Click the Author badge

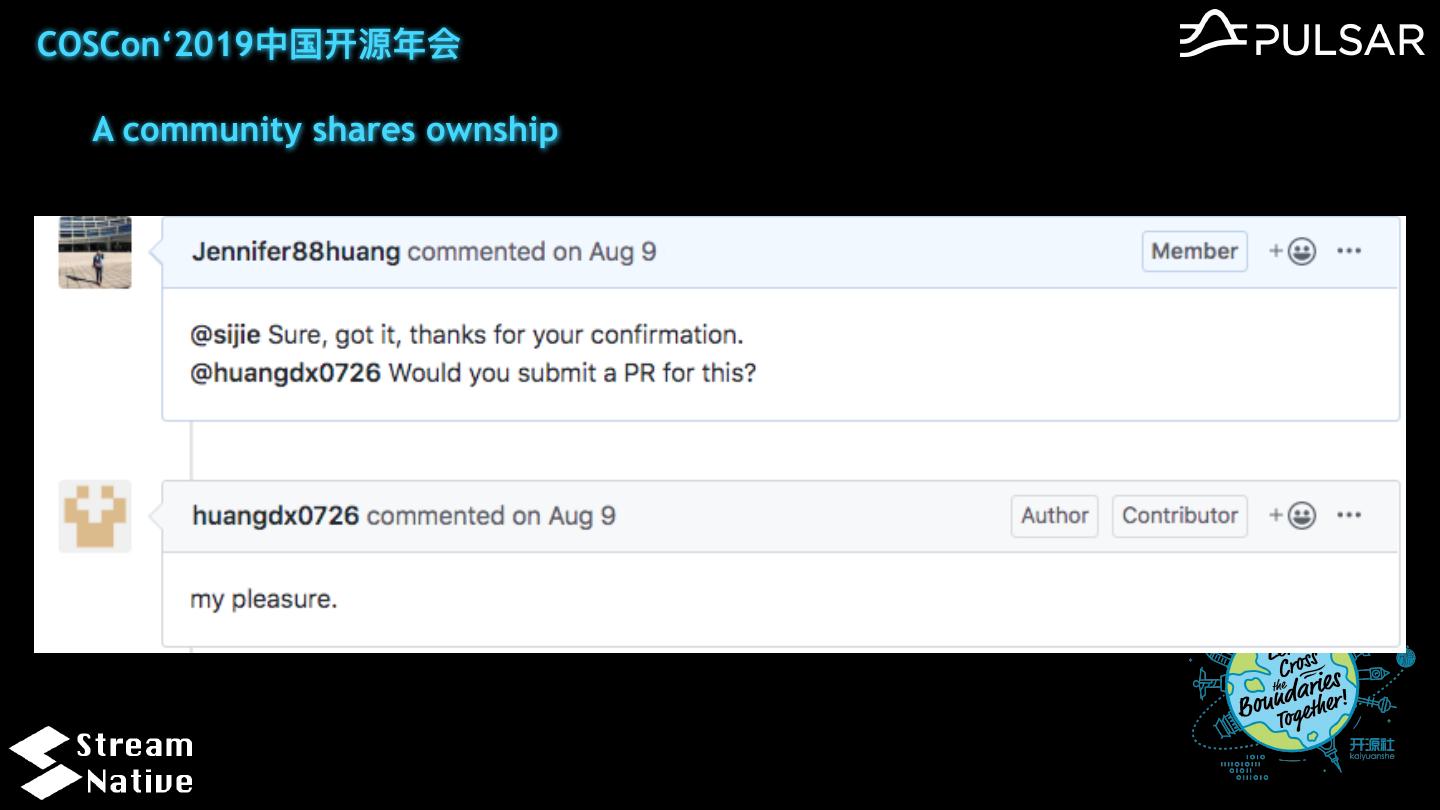click(1054, 516)
